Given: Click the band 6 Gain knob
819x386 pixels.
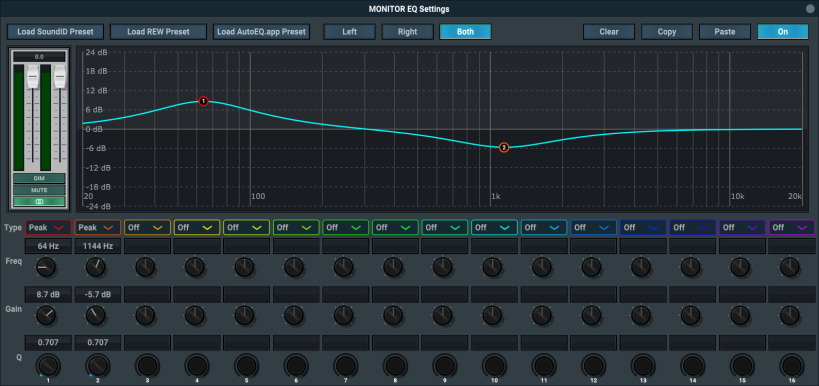Looking at the screenshot, I should point(294,315).
